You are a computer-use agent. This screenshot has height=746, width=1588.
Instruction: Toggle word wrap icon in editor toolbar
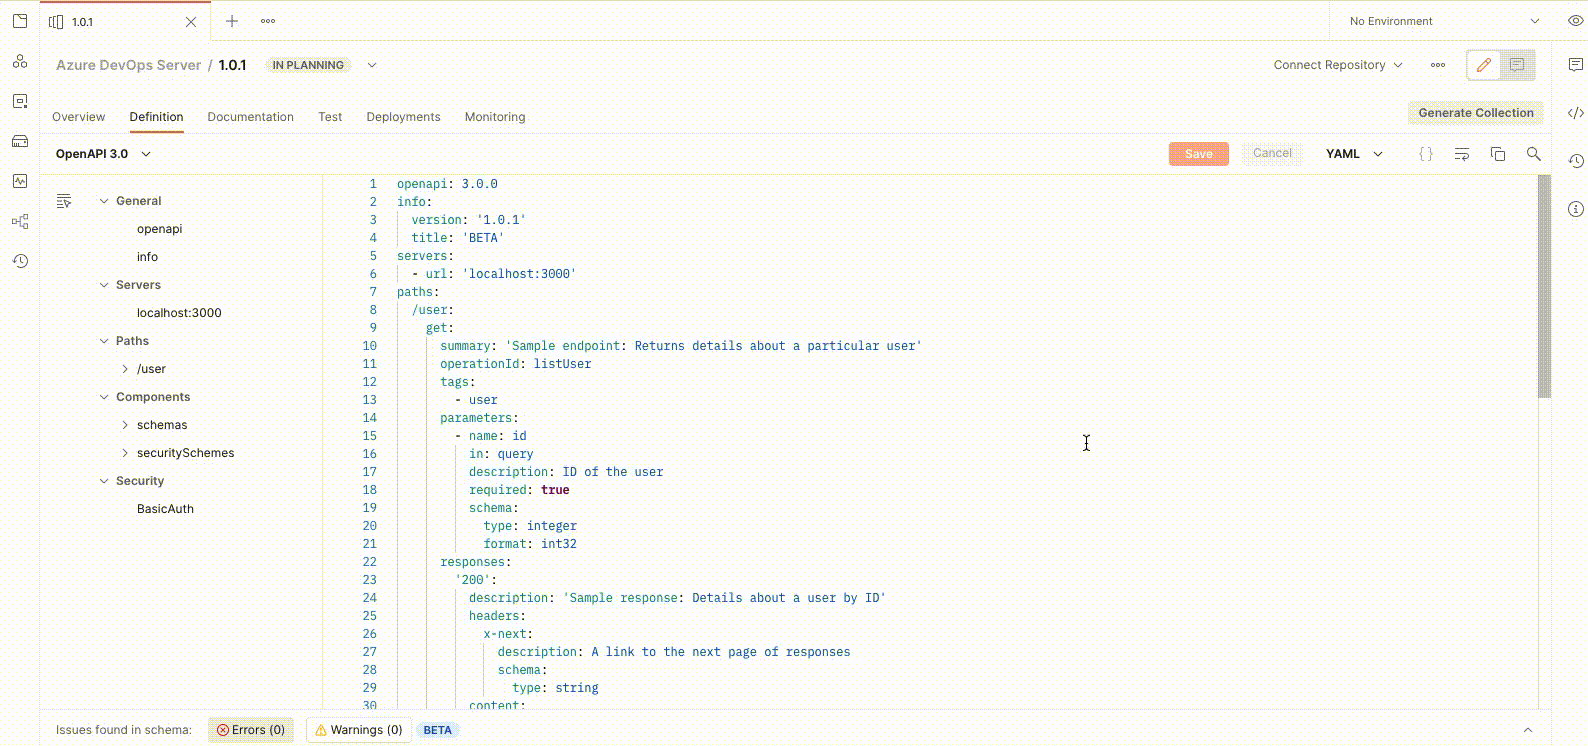tap(1461, 154)
